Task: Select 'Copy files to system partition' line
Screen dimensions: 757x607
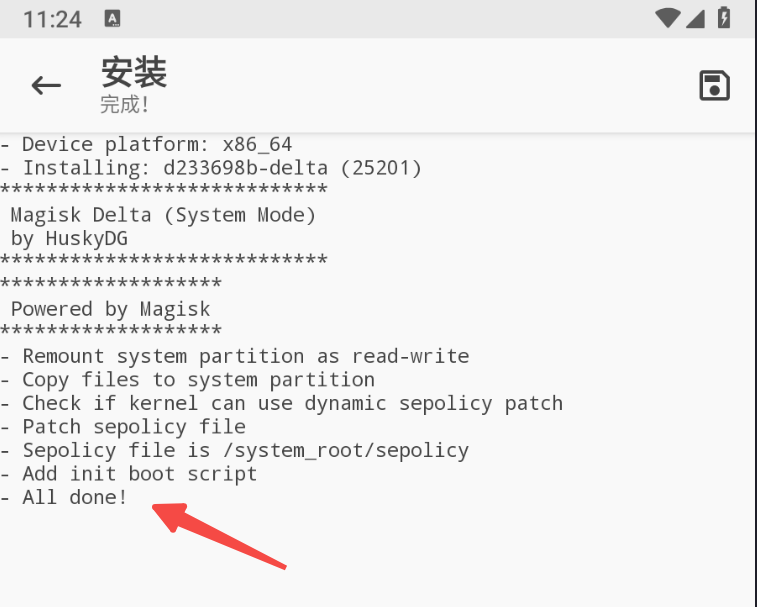Action: point(187,380)
